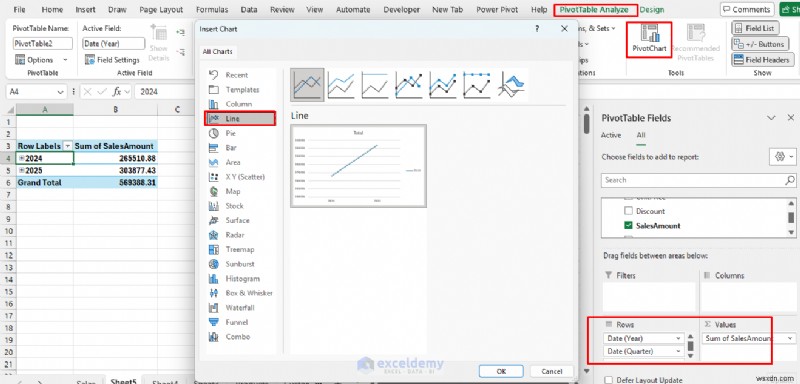The width and height of the screenshot is (800, 384).
Task: Switch to Active tab in PivotTable Fields
Action: 611,135
